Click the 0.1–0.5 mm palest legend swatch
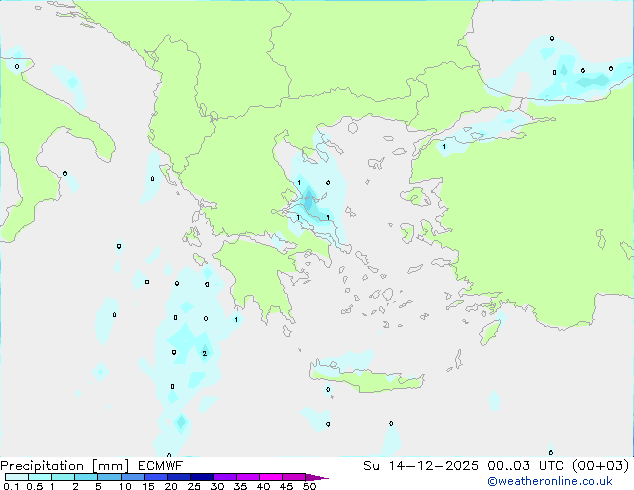The image size is (634, 490). tap(17, 477)
